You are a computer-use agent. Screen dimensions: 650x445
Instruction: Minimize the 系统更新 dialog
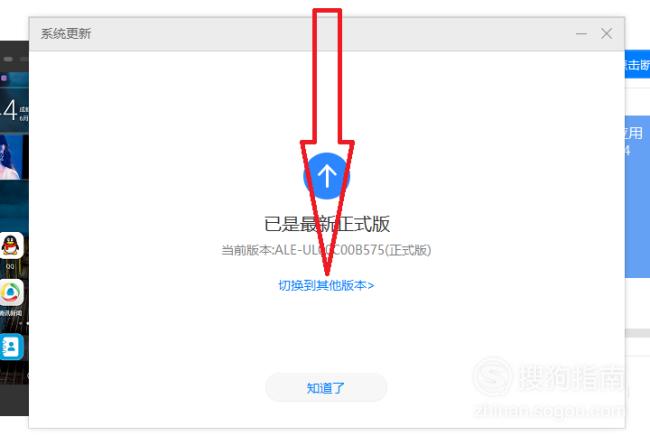(581, 34)
